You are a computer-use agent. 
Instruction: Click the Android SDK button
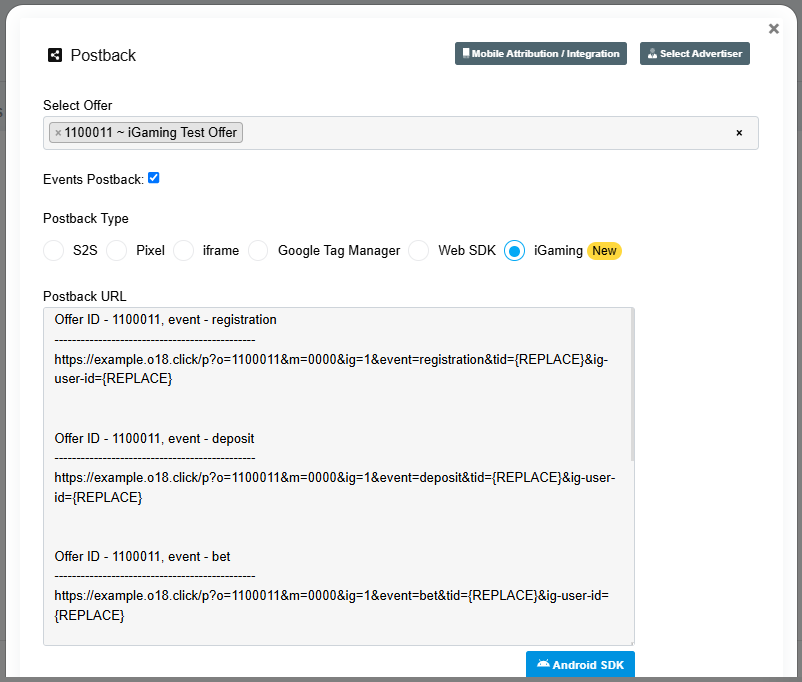tap(580, 665)
